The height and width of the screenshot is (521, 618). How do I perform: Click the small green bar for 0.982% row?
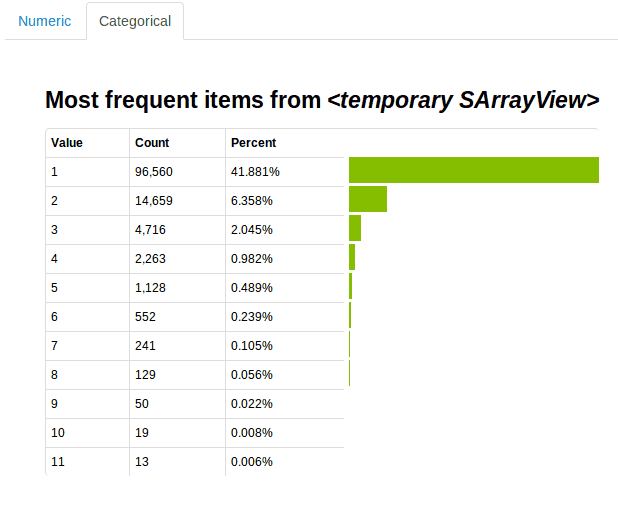click(352, 258)
